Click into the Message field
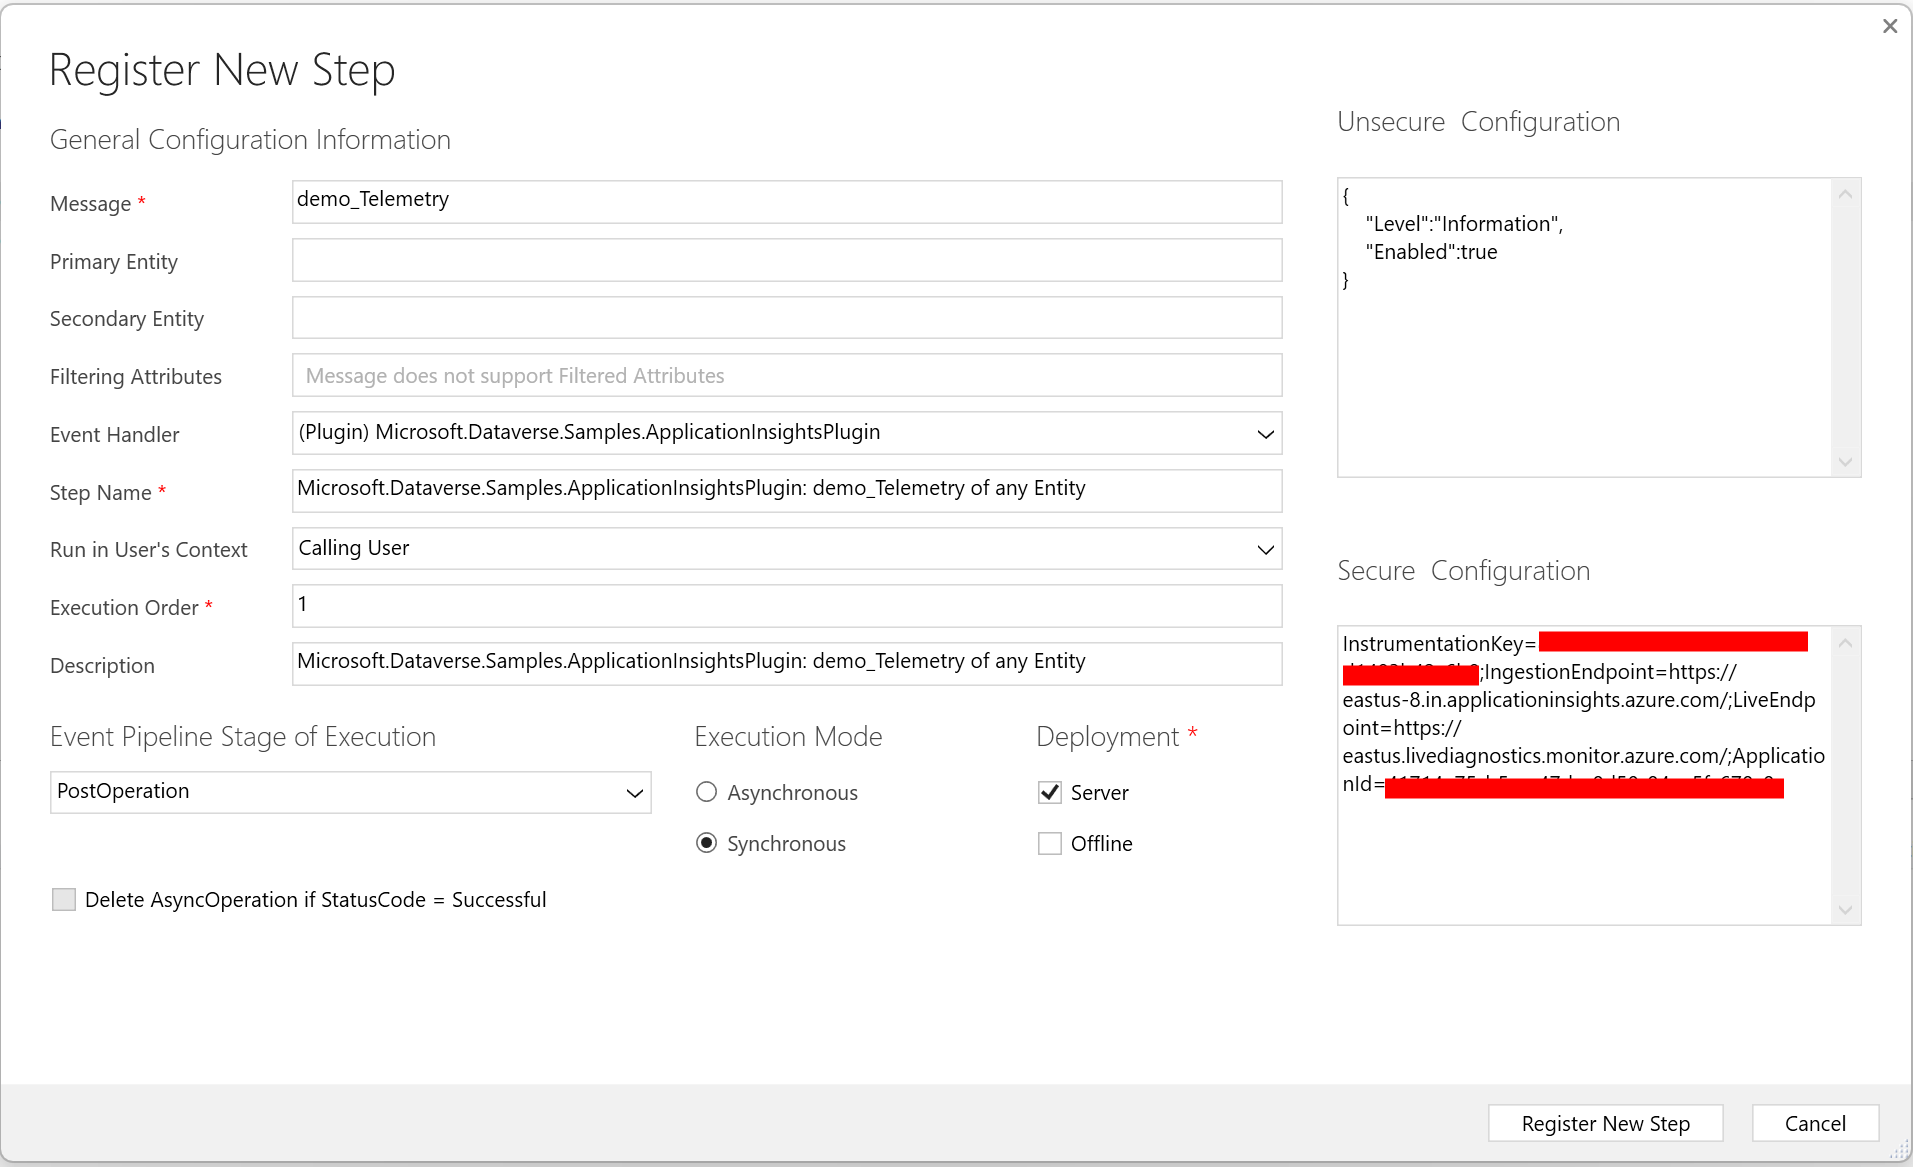This screenshot has height=1167, width=1913. click(786, 201)
